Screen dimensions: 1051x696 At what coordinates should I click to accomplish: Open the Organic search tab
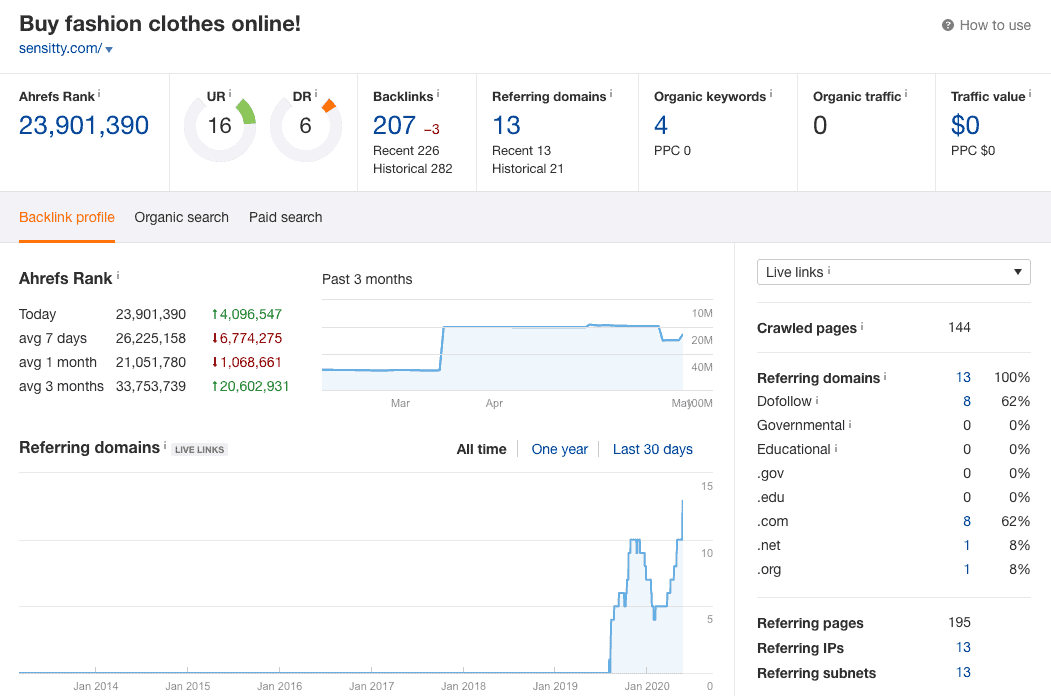(x=181, y=217)
